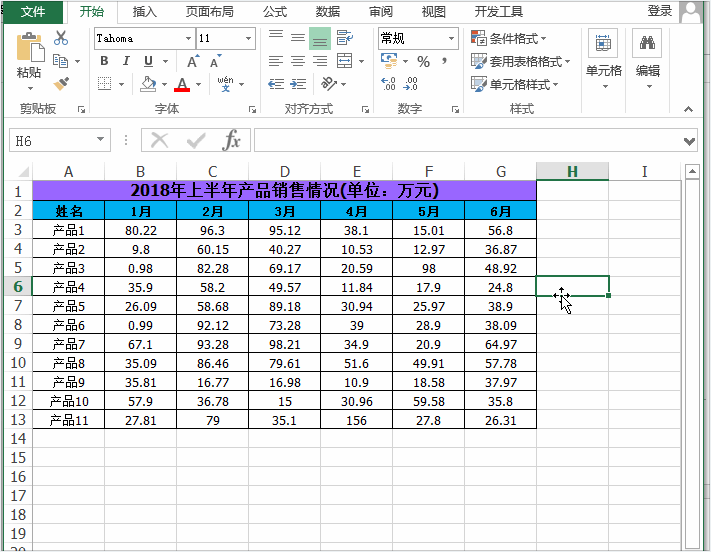The image size is (711, 552).
Task: Open font color dropdown arrow
Action: (x=198, y=84)
